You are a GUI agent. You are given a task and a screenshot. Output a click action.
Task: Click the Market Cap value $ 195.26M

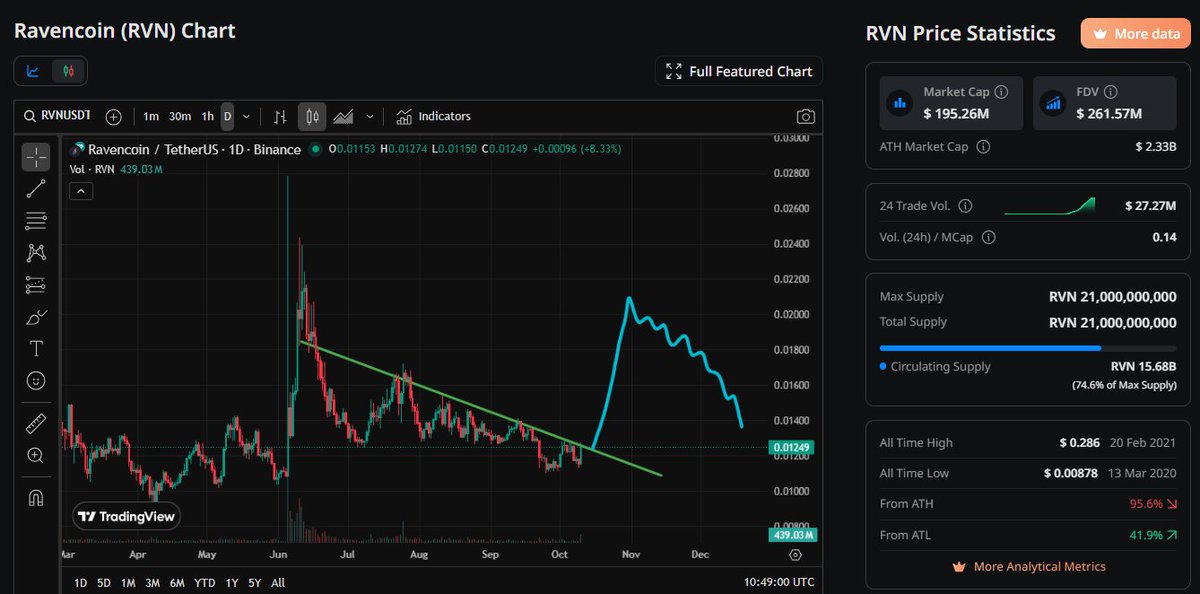point(956,114)
